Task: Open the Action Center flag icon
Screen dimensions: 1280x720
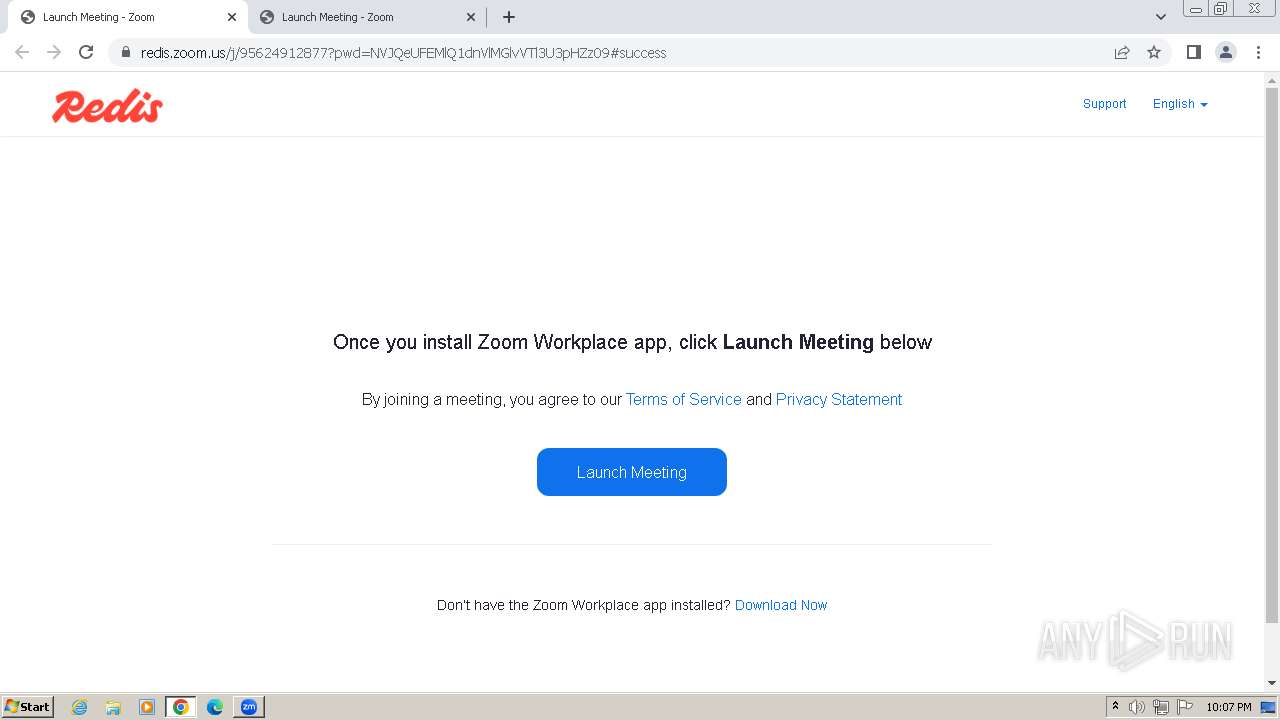Action: [x=1185, y=707]
